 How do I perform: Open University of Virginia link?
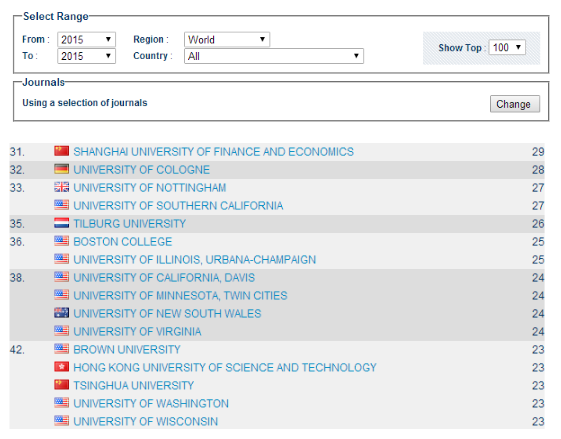[x=137, y=331]
